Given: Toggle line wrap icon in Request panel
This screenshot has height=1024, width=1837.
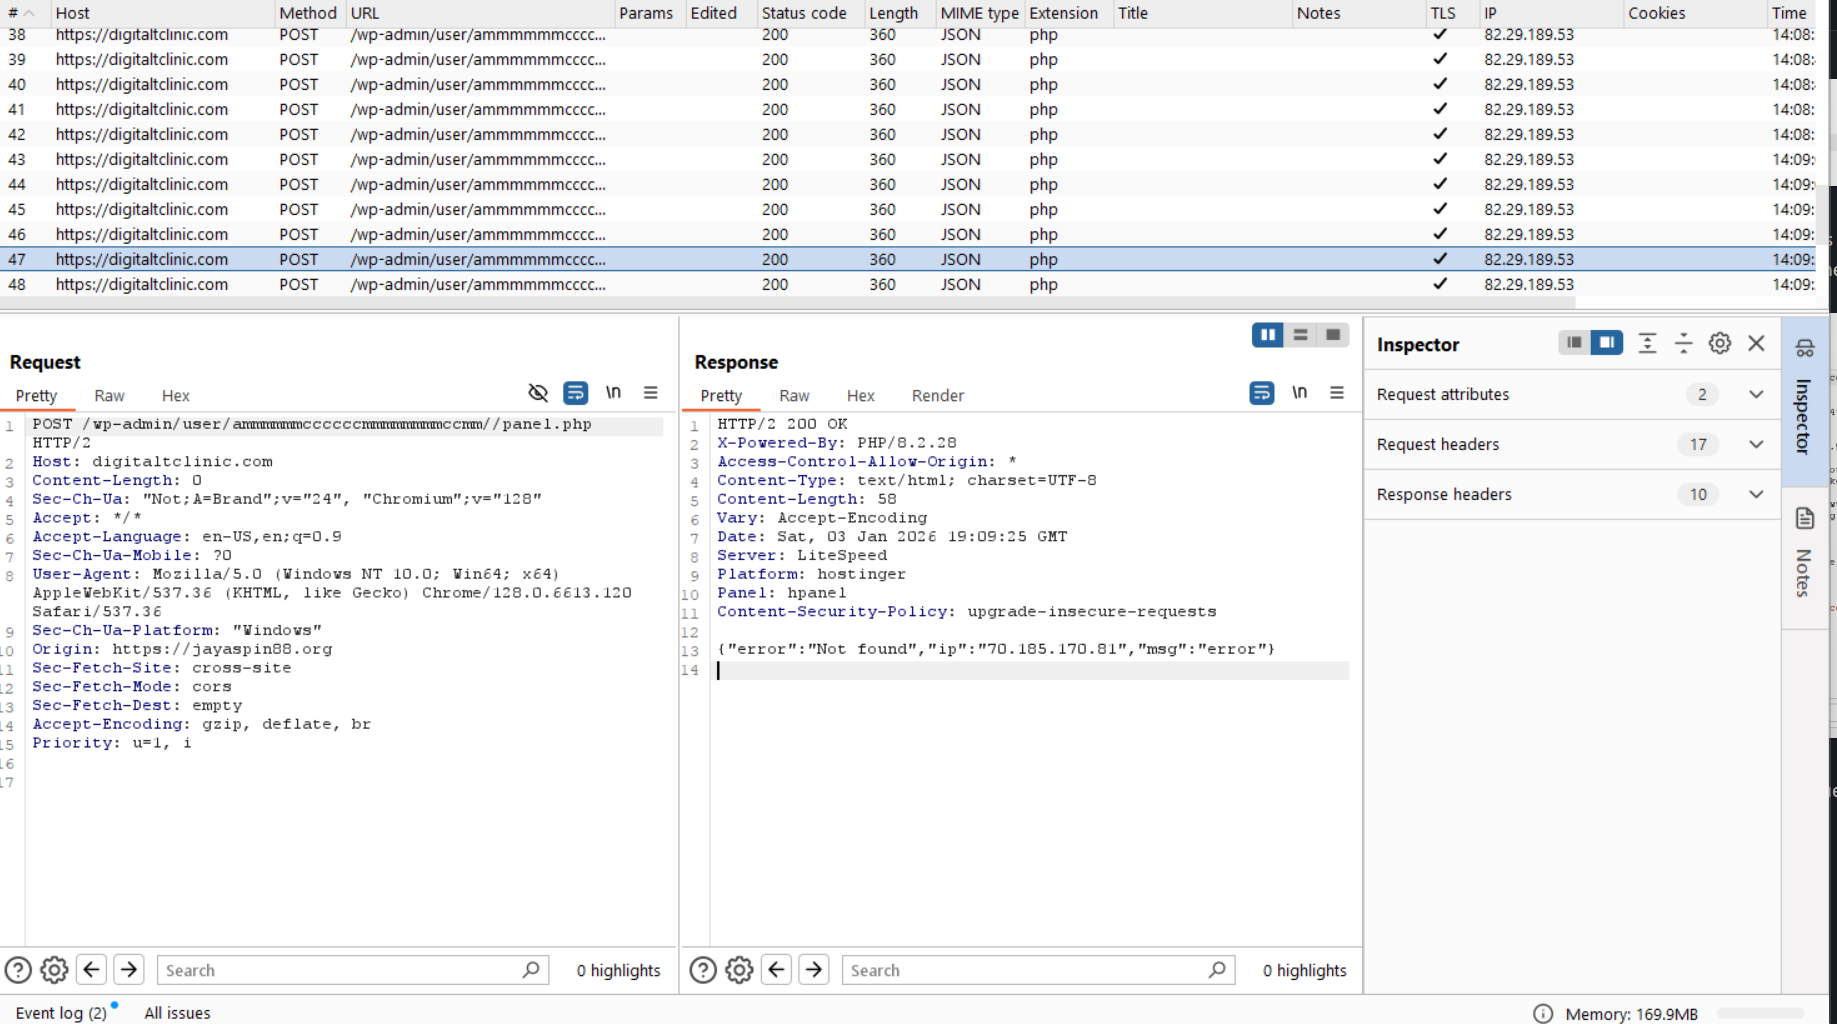Looking at the screenshot, I should click(575, 393).
